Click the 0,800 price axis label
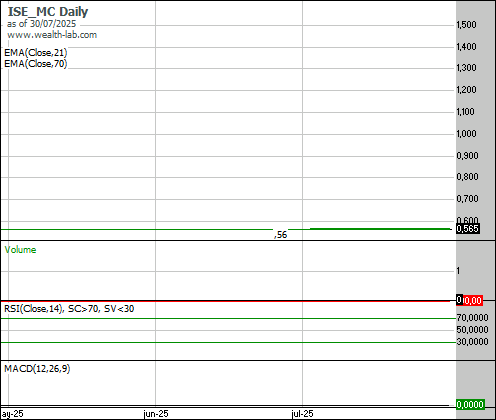Image resolution: width=496 pixels, height=420 pixels. (467, 177)
